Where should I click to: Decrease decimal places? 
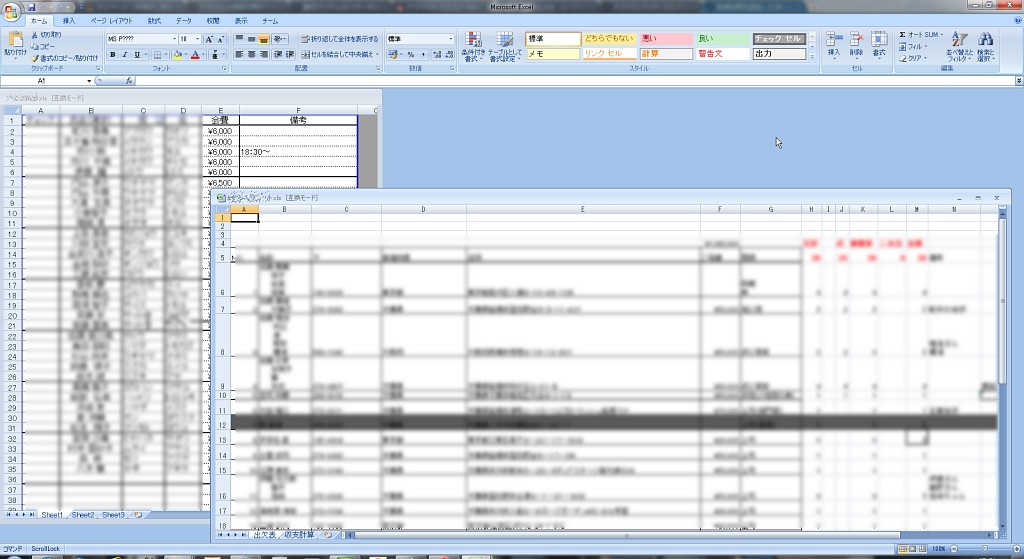tap(449, 55)
